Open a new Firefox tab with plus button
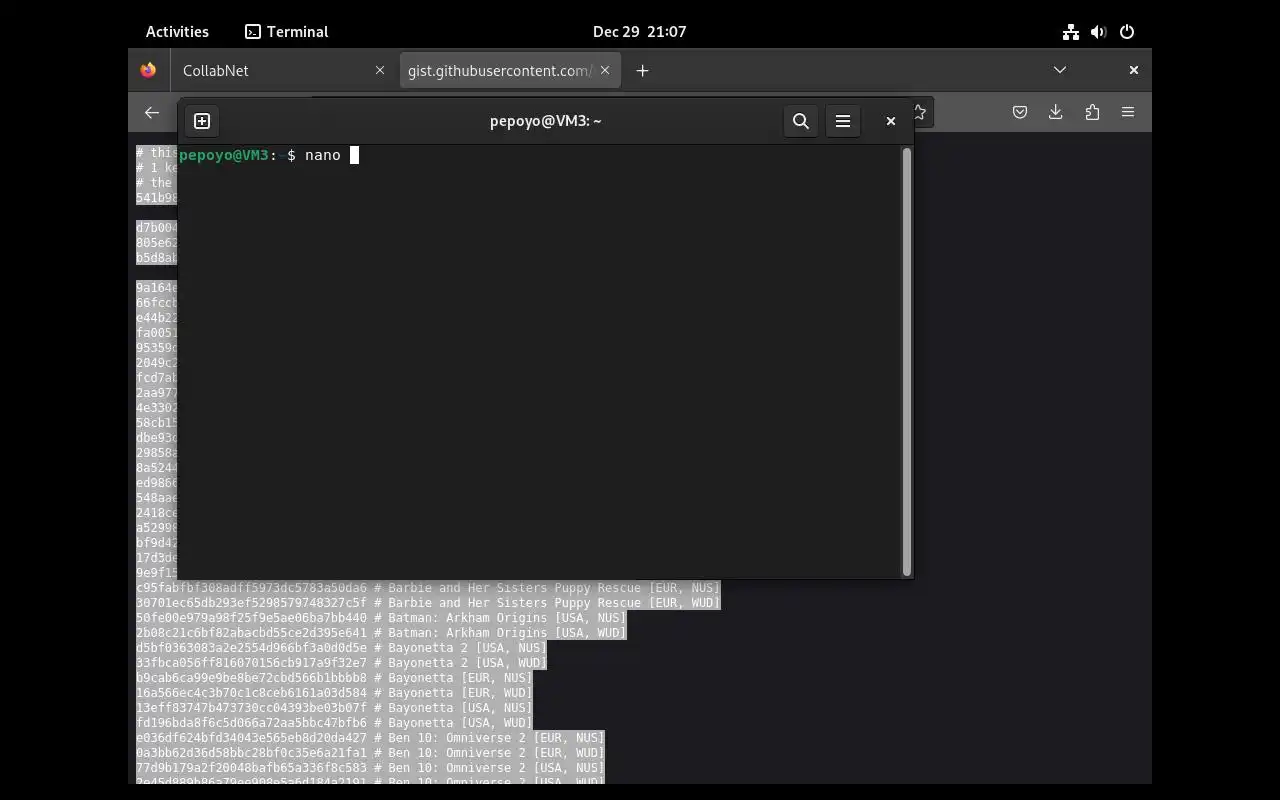The height and width of the screenshot is (800, 1280). tap(642, 71)
